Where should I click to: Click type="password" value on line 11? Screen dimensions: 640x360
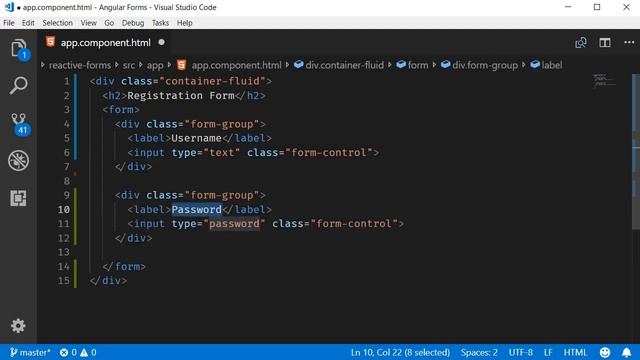point(234,224)
